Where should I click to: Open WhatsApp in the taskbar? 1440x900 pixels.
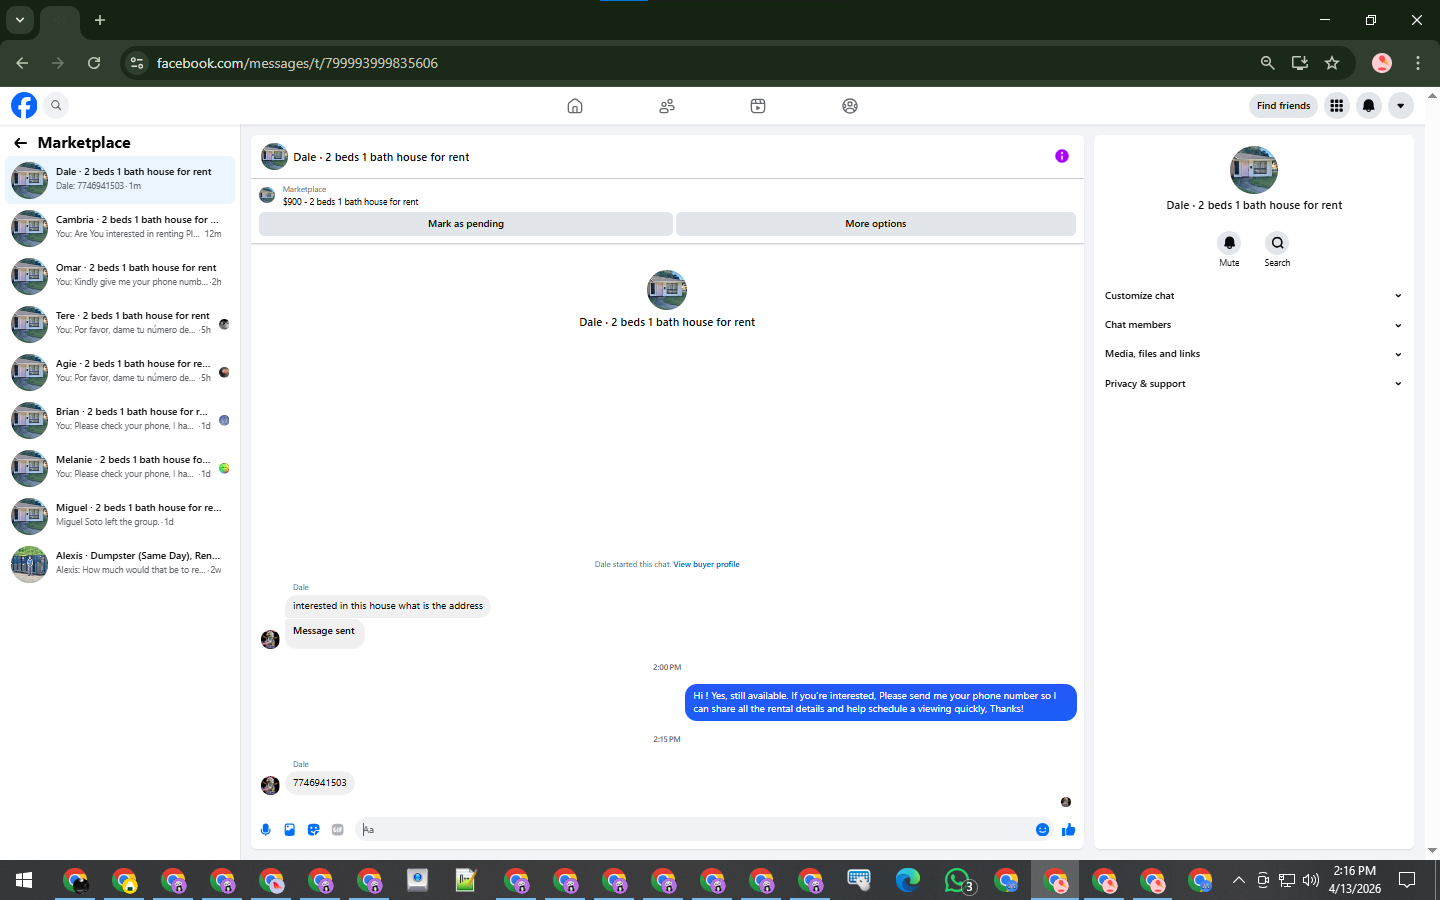(x=957, y=880)
